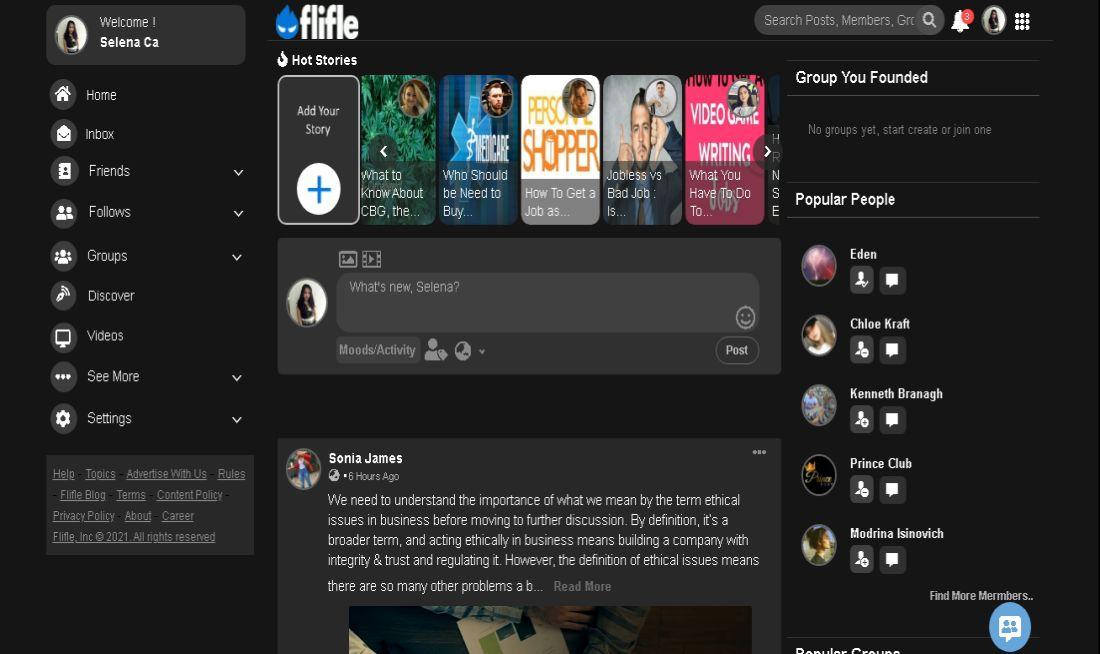This screenshot has width=1100, height=654.
Task: Open the emoji picker smiley icon
Action: click(x=745, y=318)
